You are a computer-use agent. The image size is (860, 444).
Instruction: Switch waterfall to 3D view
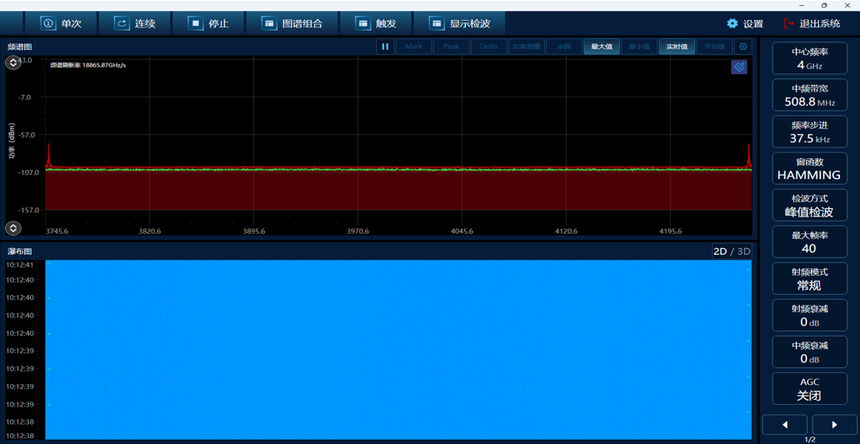743,251
